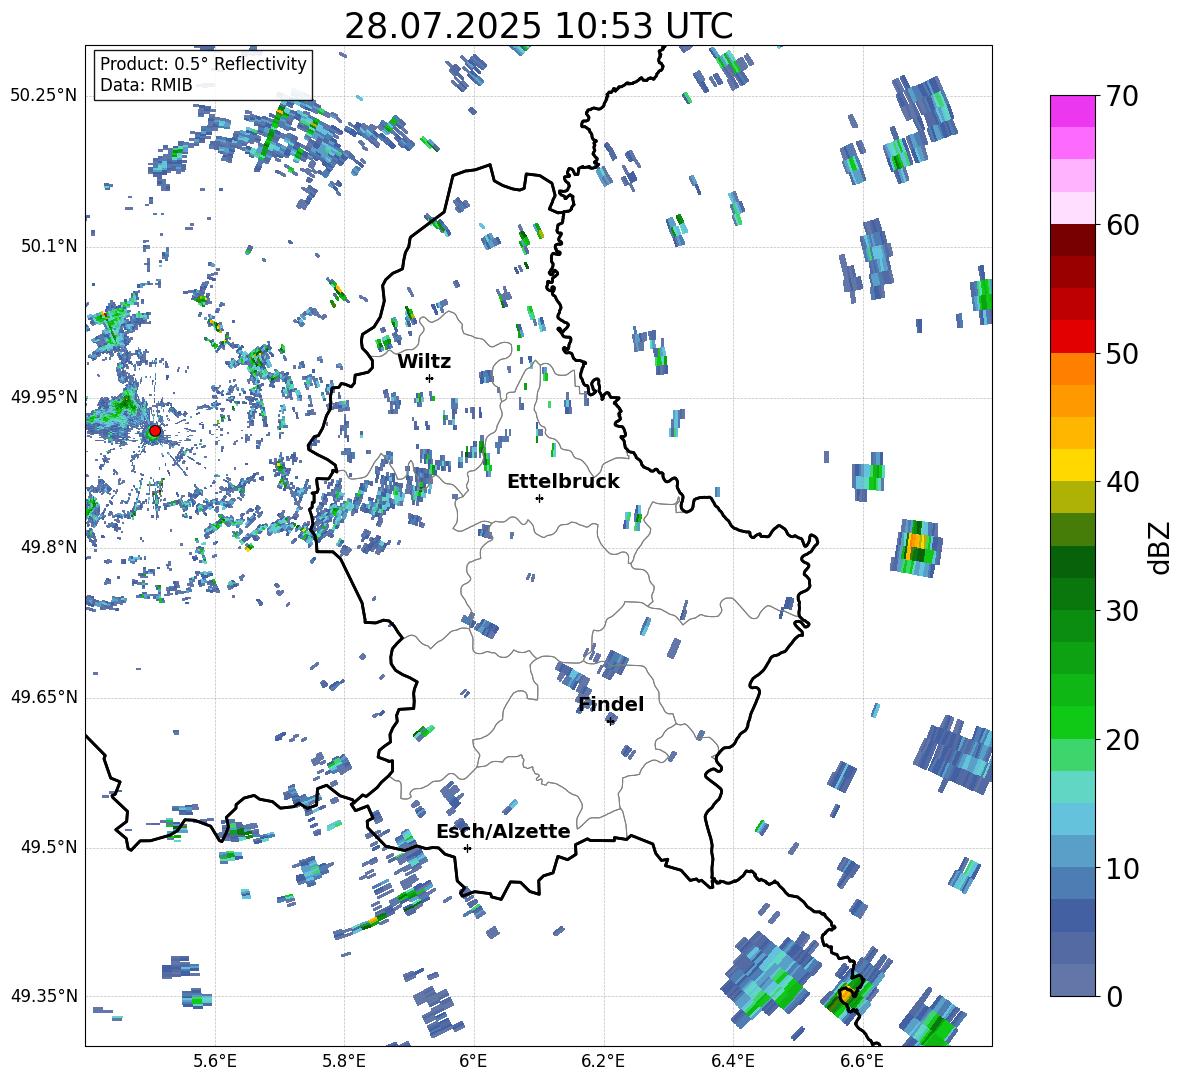Click the 6.4°E longitude label
This screenshot has height=1081, width=1184.
(x=732, y=1061)
